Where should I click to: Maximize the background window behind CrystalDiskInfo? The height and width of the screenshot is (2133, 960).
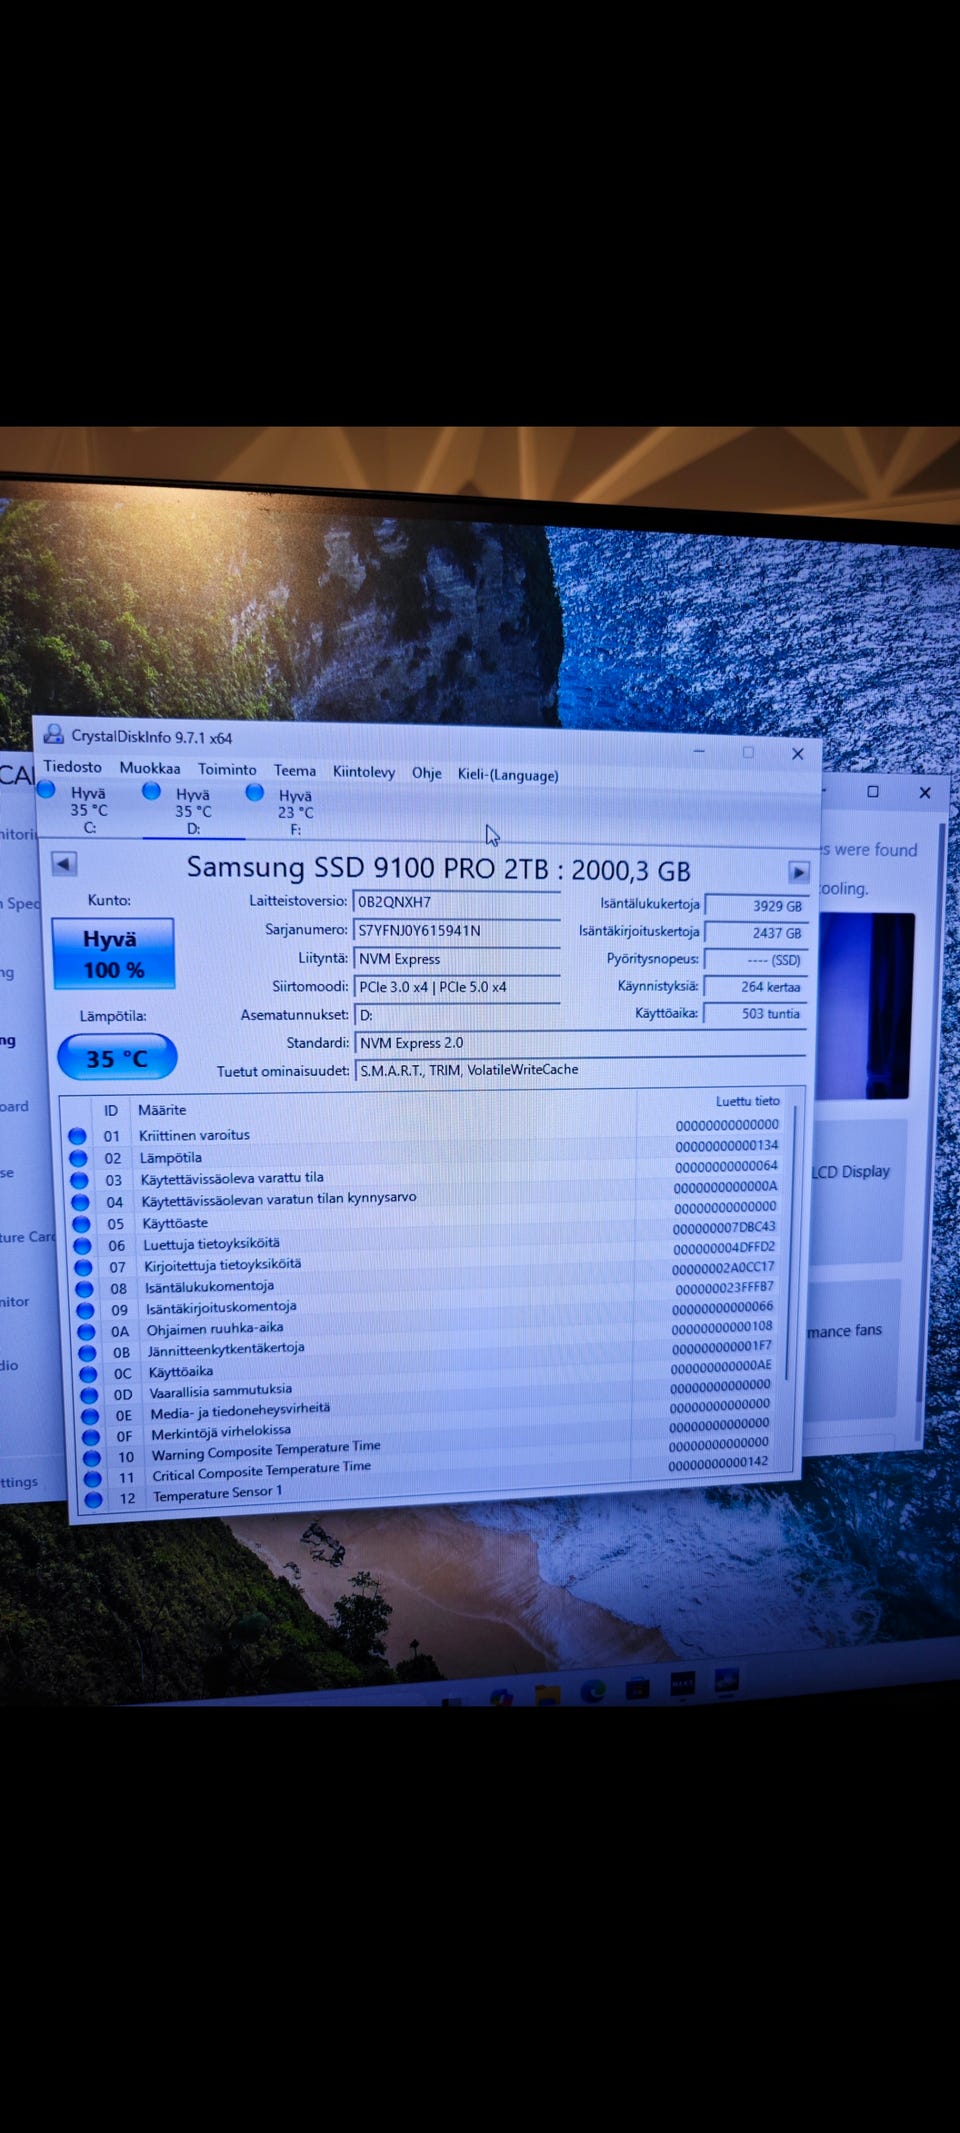coord(873,791)
